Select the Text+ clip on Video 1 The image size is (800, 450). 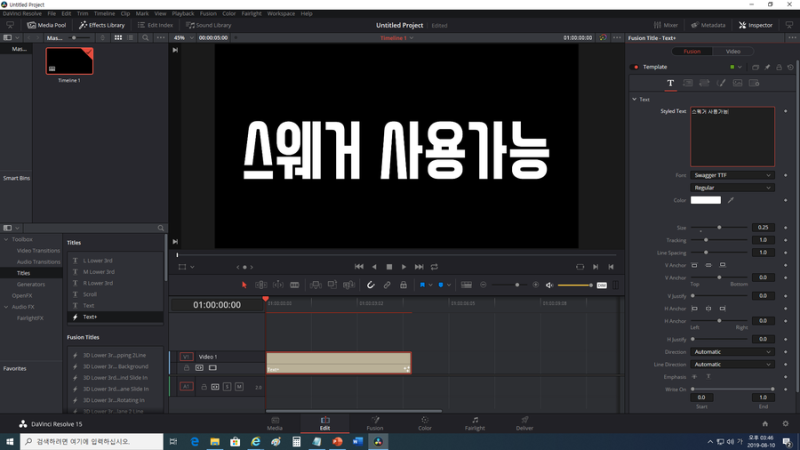pos(339,363)
